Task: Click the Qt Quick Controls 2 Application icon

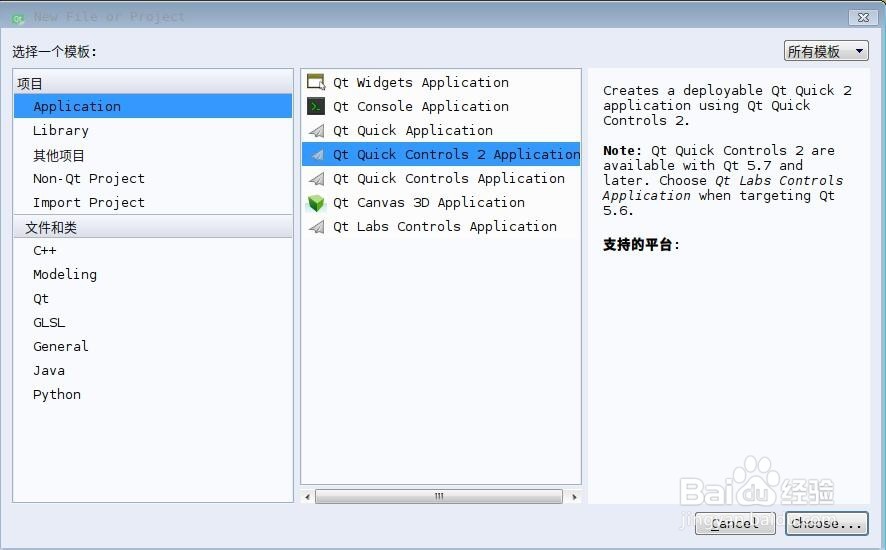Action: click(317, 154)
